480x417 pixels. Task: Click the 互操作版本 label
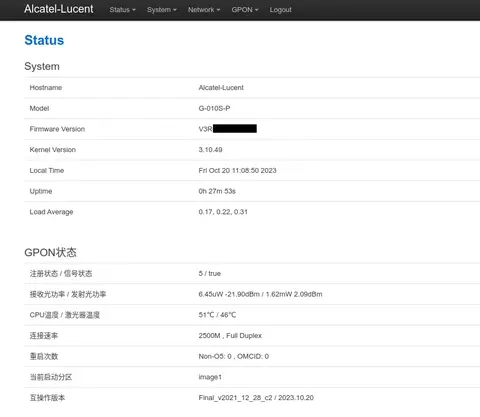tap(47, 397)
